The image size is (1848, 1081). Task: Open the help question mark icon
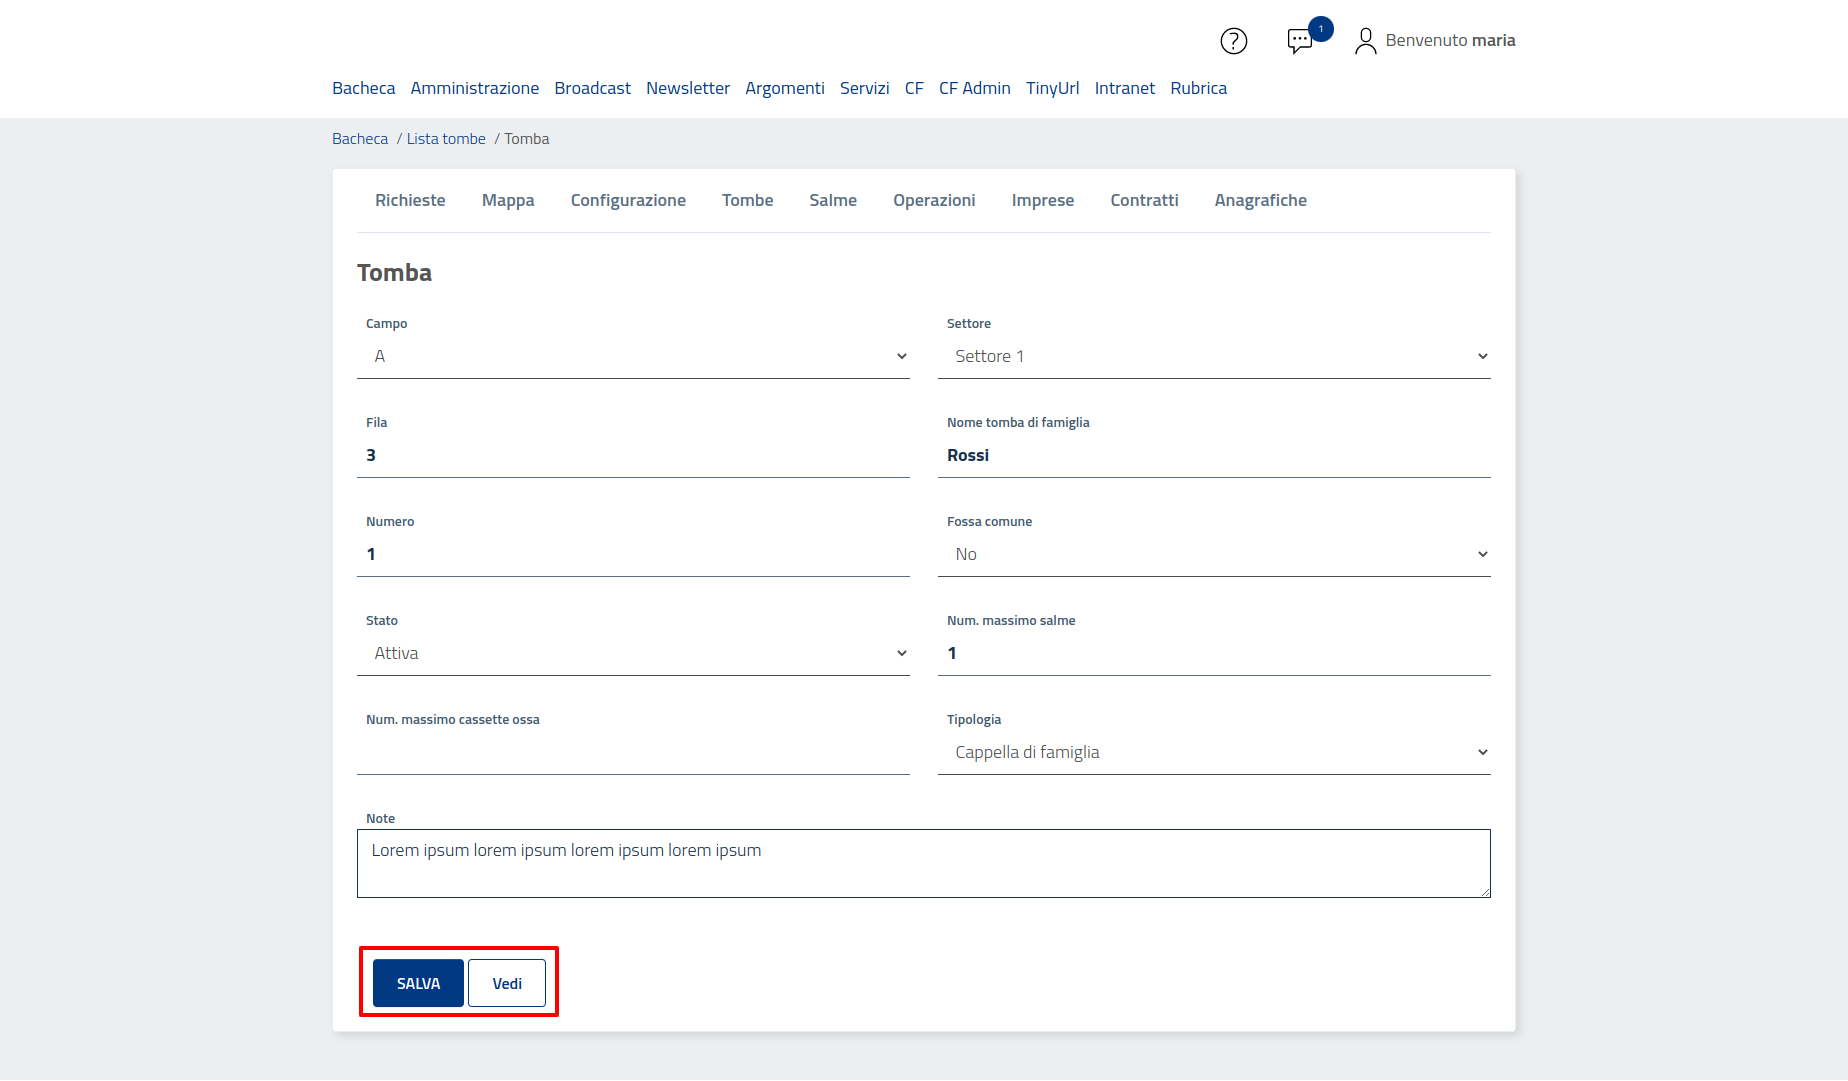1233,41
